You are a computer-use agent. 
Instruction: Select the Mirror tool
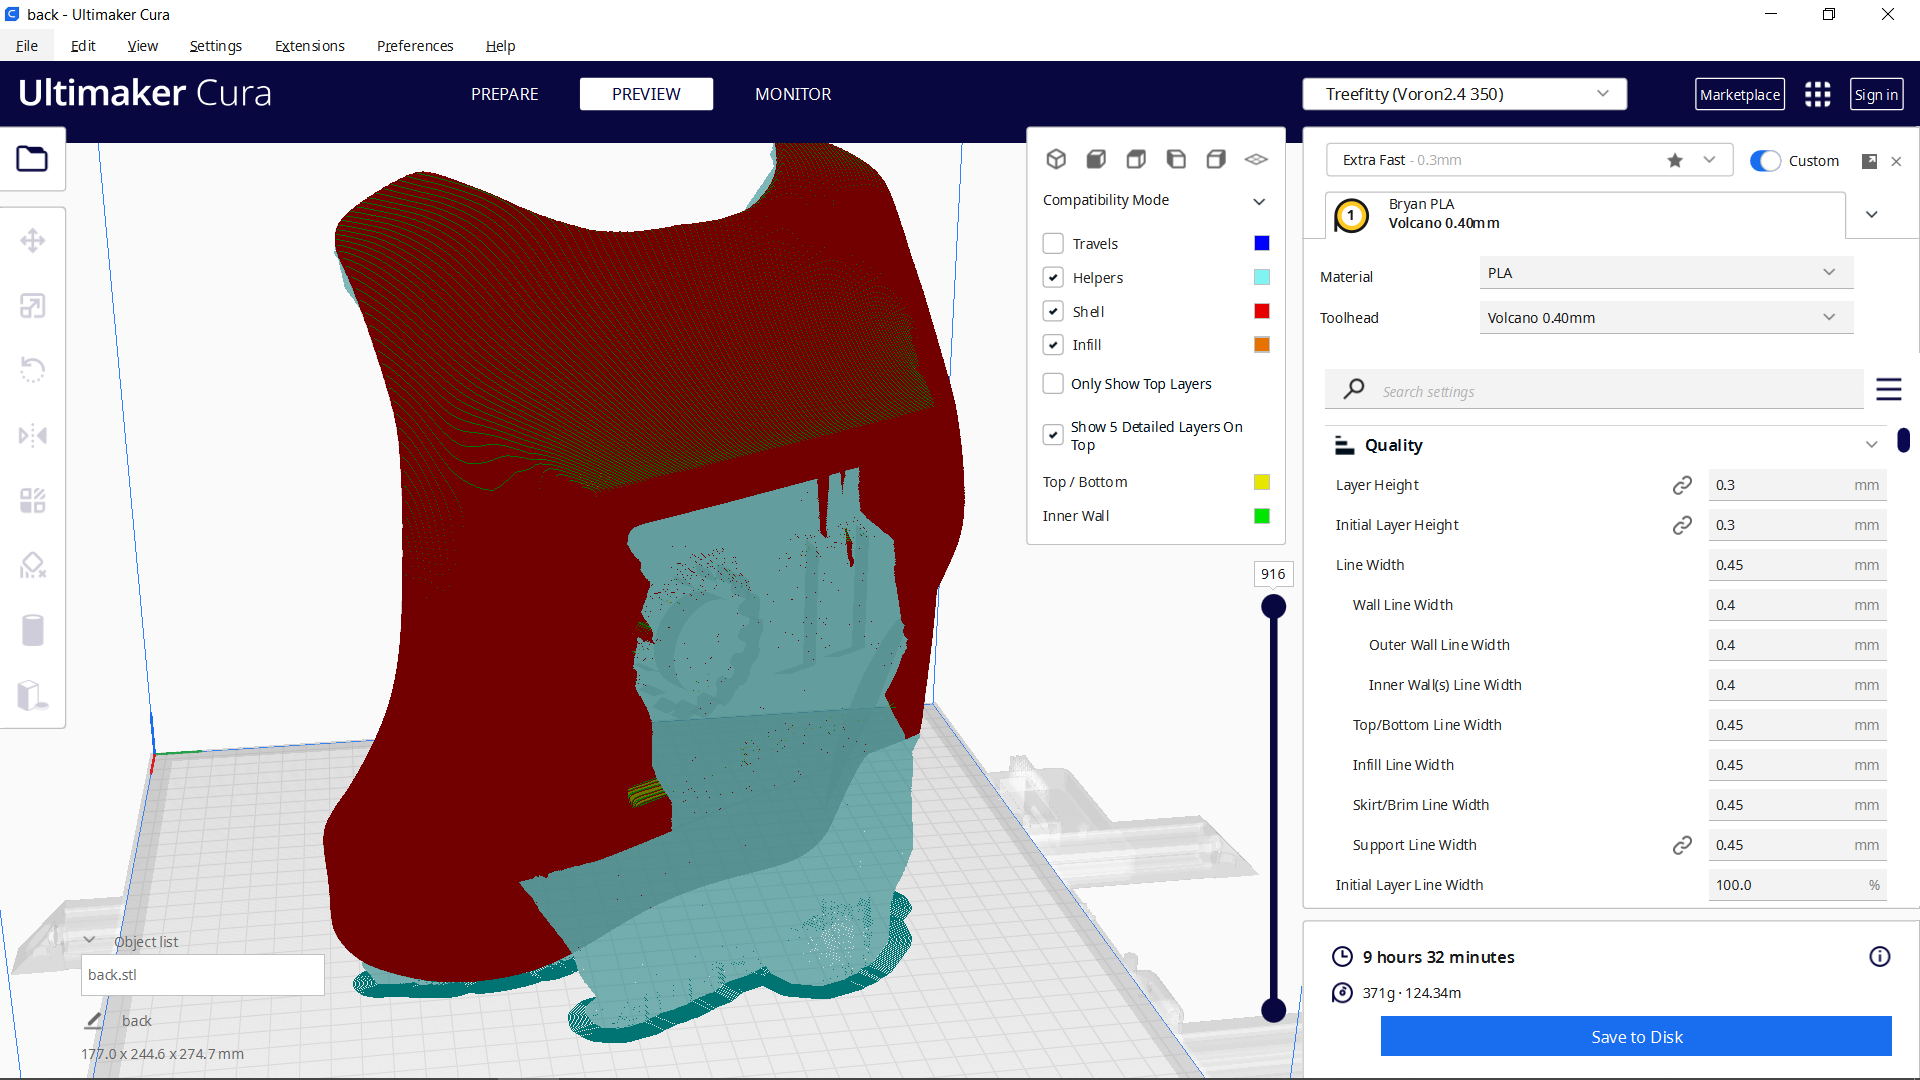(33, 434)
